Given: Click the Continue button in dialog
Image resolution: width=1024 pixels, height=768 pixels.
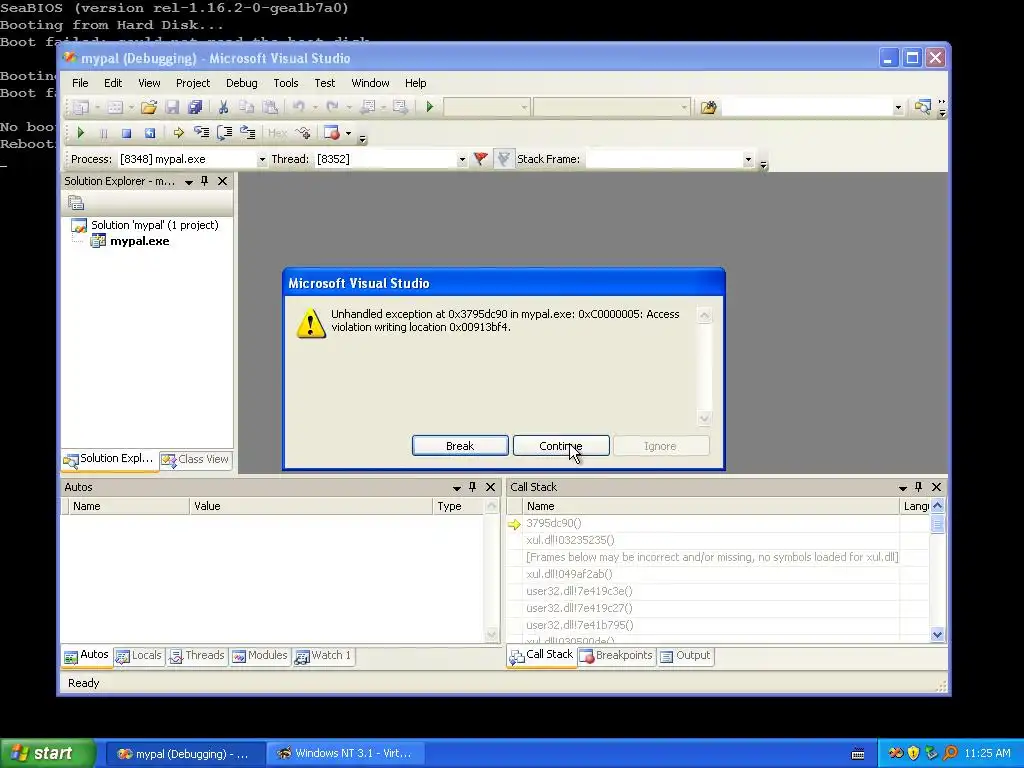Looking at the screenshot, I should [561, 446].
